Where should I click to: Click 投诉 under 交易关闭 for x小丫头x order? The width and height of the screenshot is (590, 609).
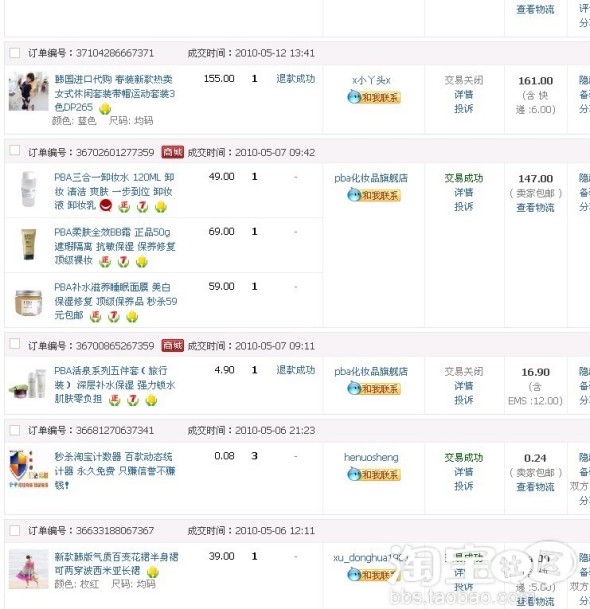463,109
